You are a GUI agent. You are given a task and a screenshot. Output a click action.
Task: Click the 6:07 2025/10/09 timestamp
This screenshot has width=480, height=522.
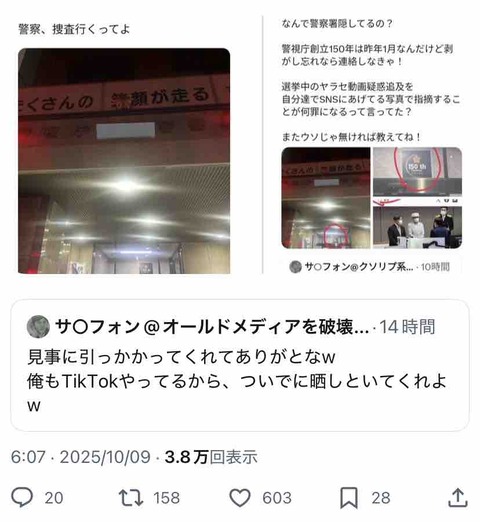click(80, 457)
